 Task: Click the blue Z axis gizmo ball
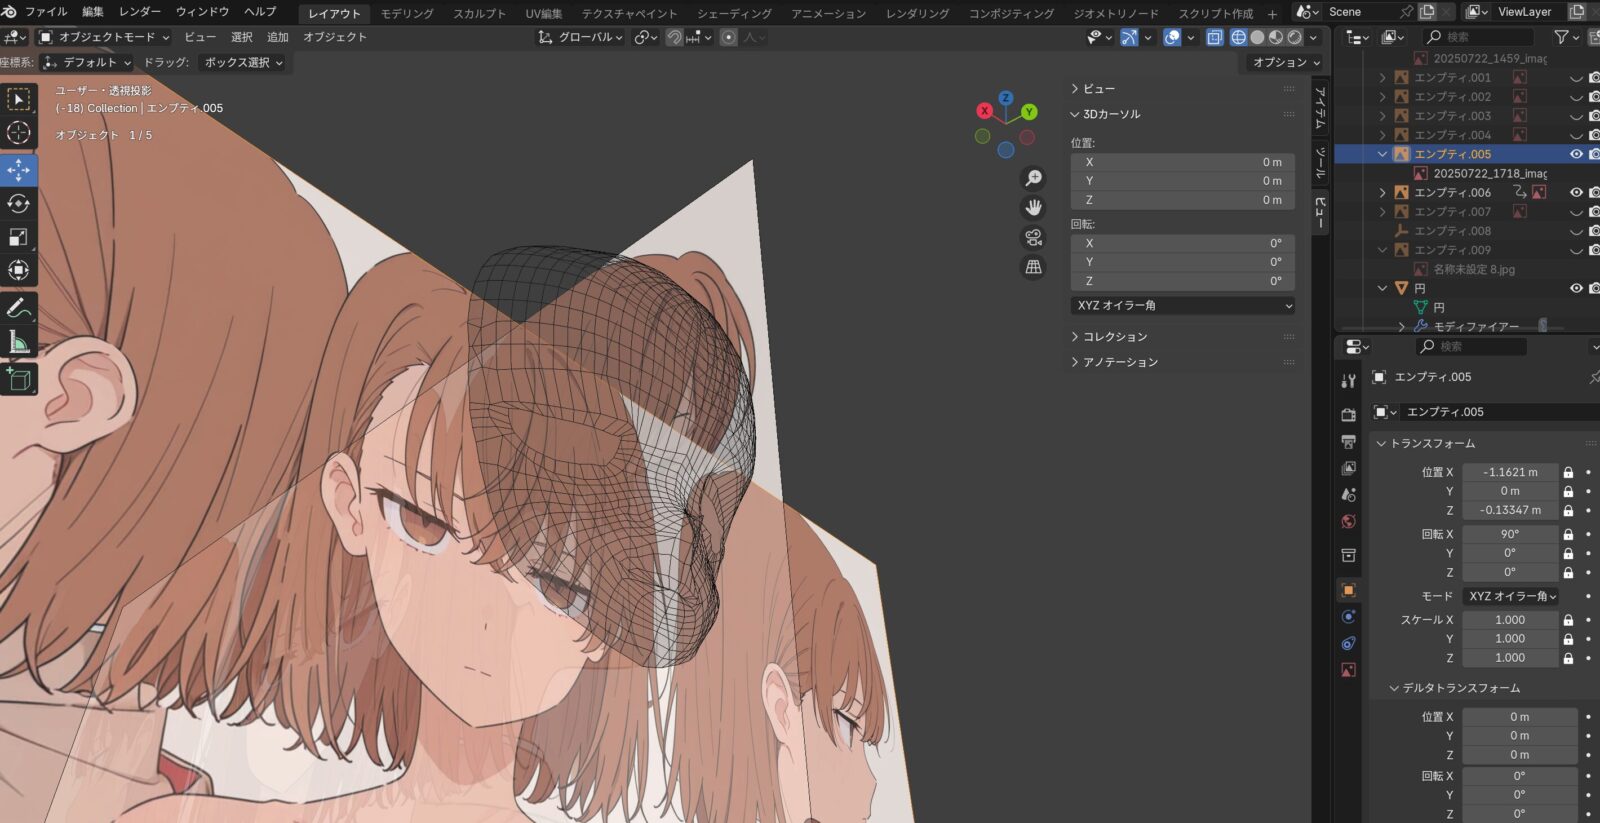click(x=1005, y=98)
